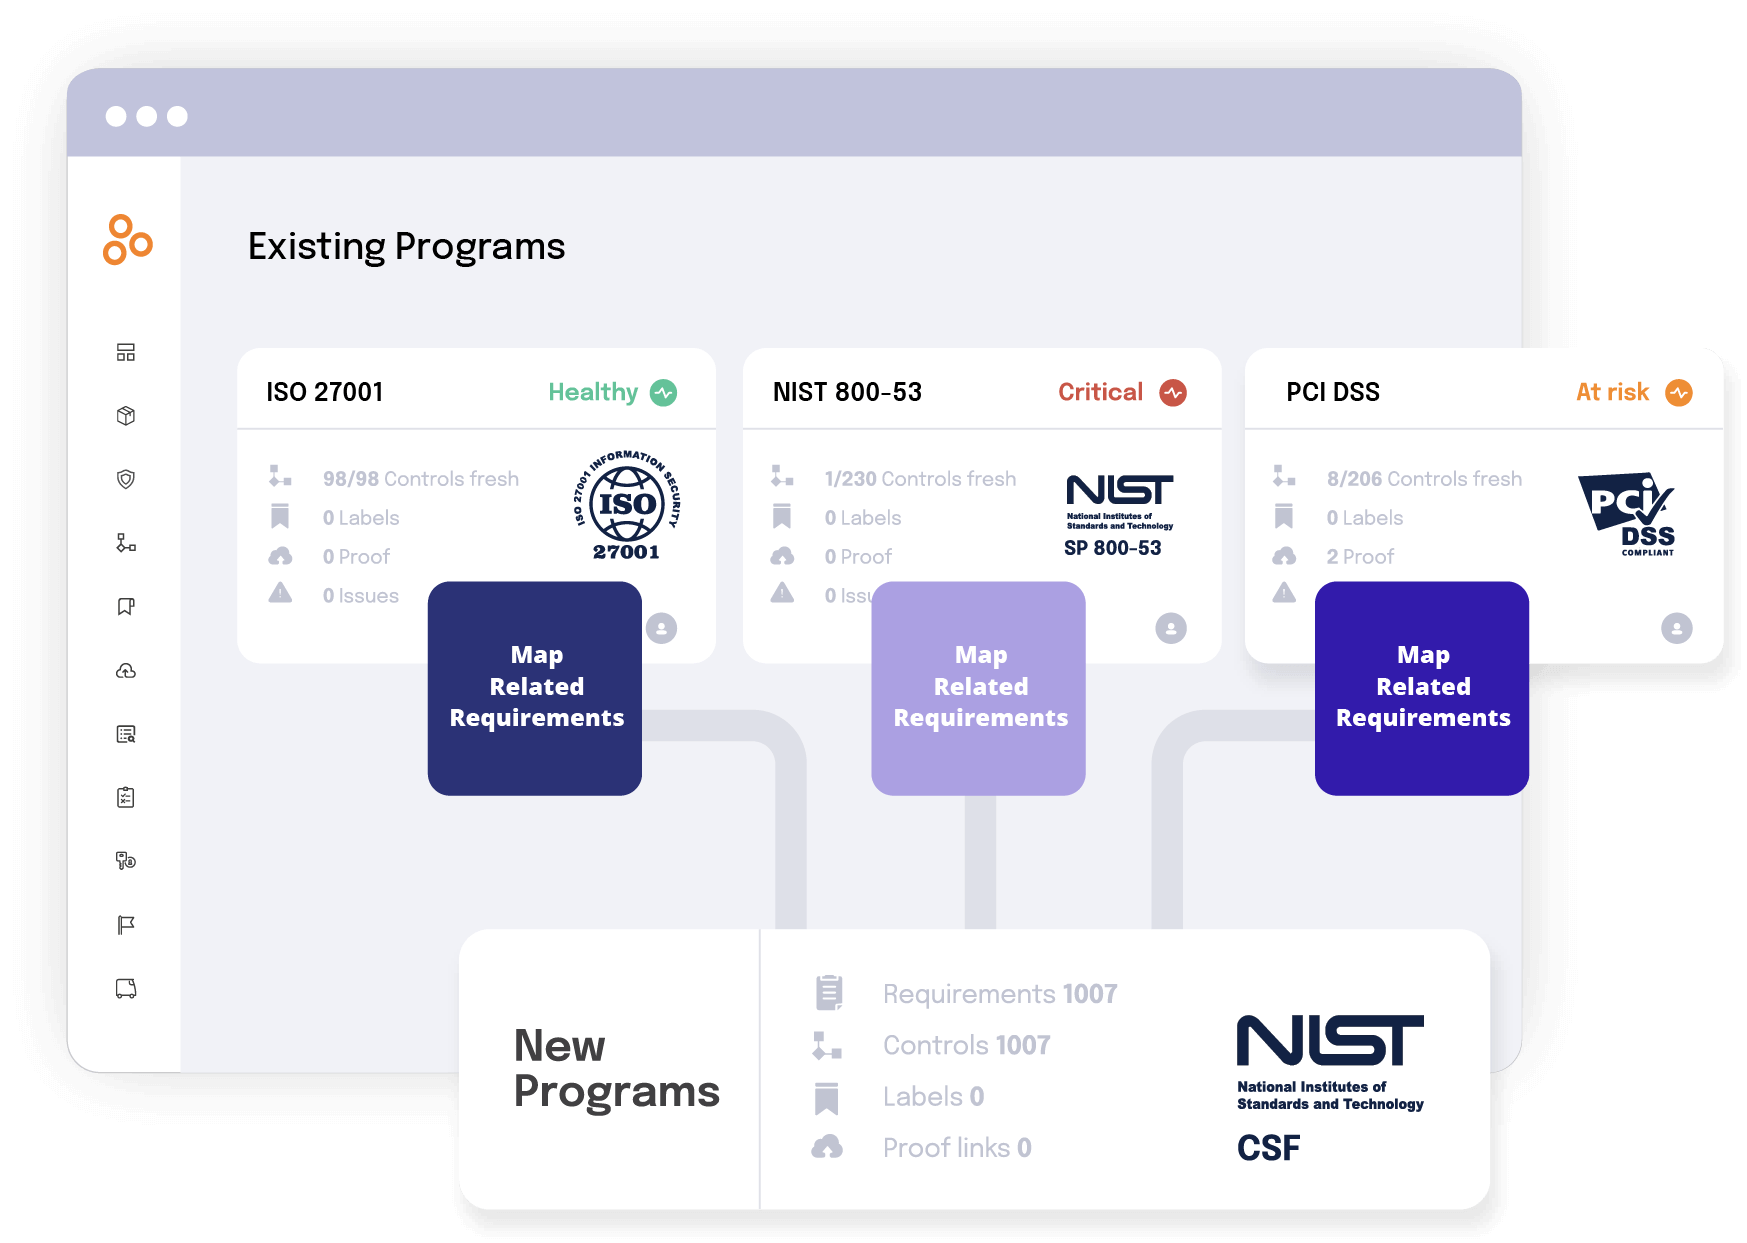Click '0 Labels' on the NIST 800-53 card
Screen dimensions: 1747x1243
click(x=863, y=518)
